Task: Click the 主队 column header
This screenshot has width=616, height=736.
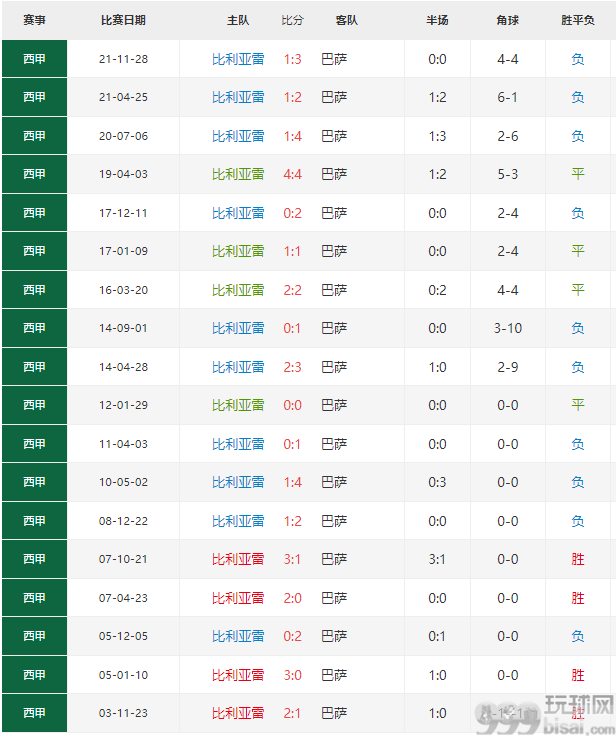Action: click(238, 20)
